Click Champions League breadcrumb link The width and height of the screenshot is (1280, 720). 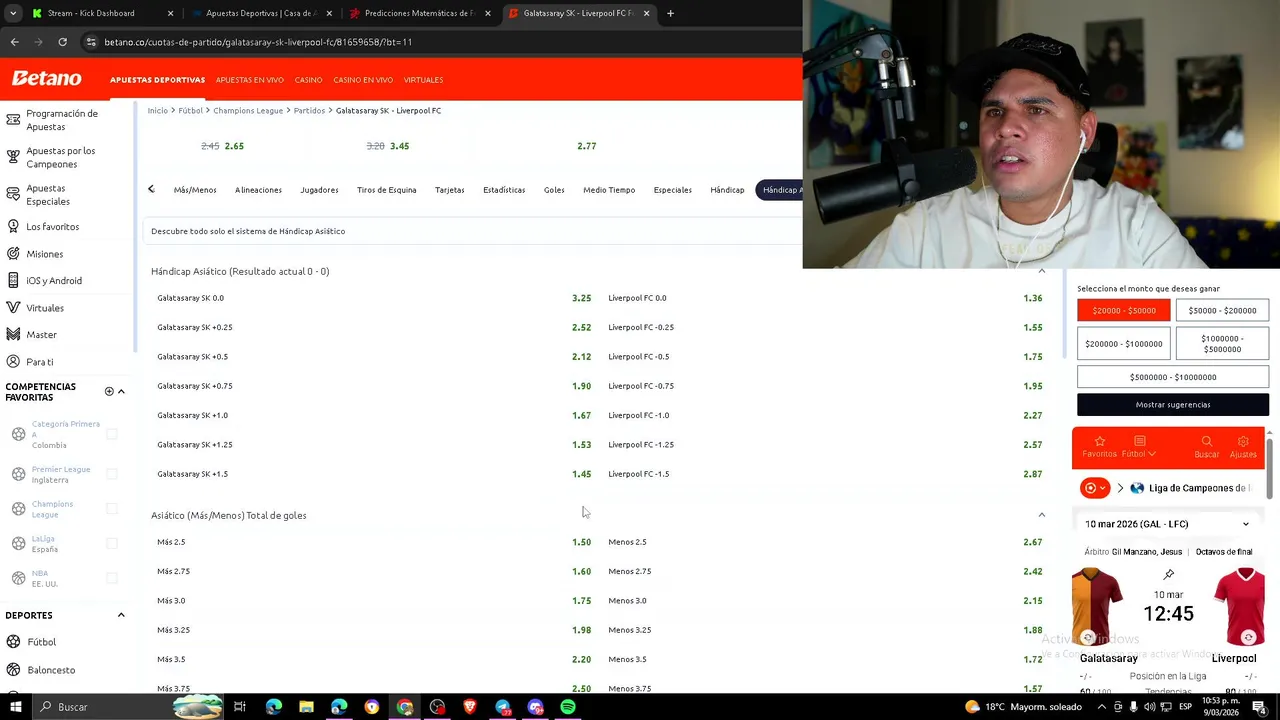pos(248,110)
